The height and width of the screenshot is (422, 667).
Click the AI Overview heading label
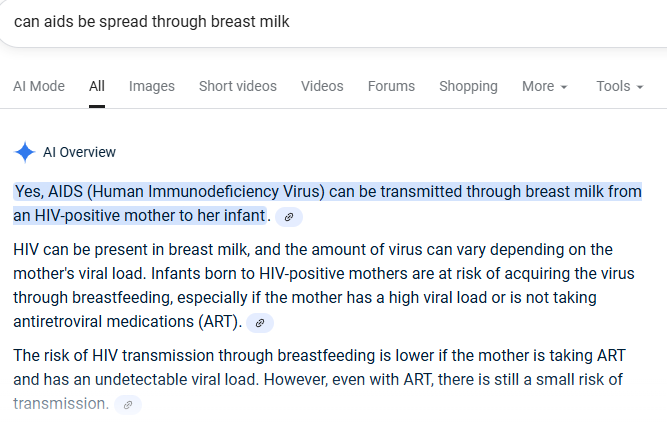pos(79,152)
